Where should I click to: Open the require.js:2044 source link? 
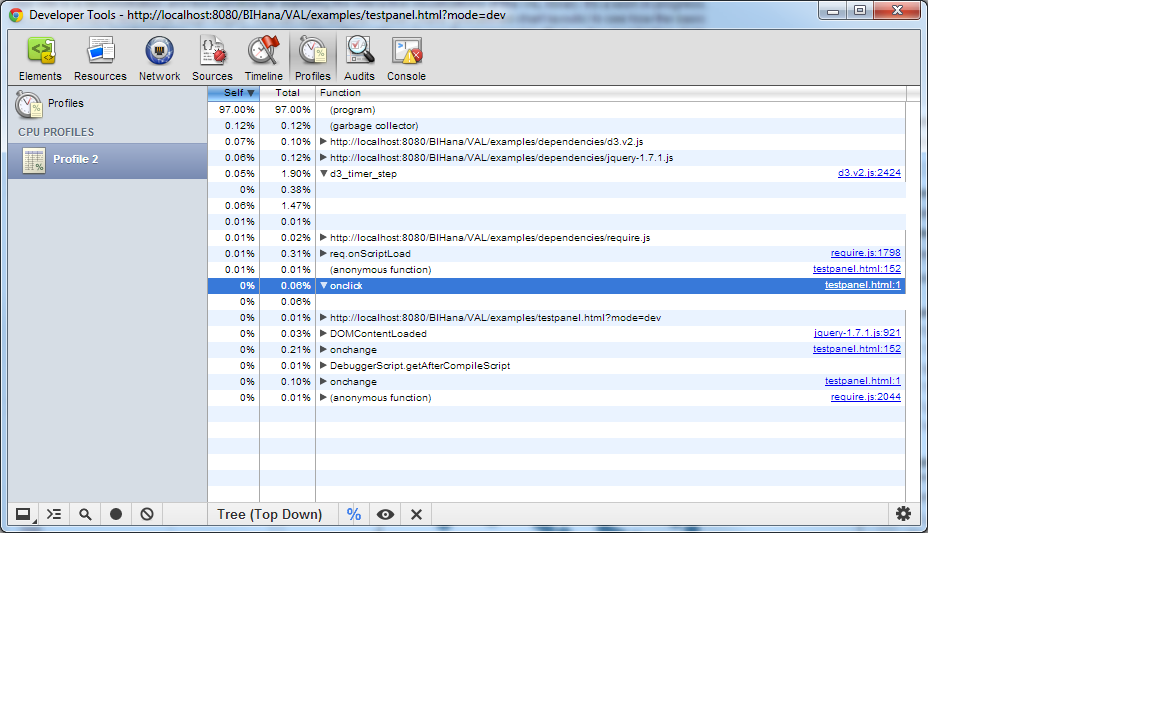[x=865, y=397]
